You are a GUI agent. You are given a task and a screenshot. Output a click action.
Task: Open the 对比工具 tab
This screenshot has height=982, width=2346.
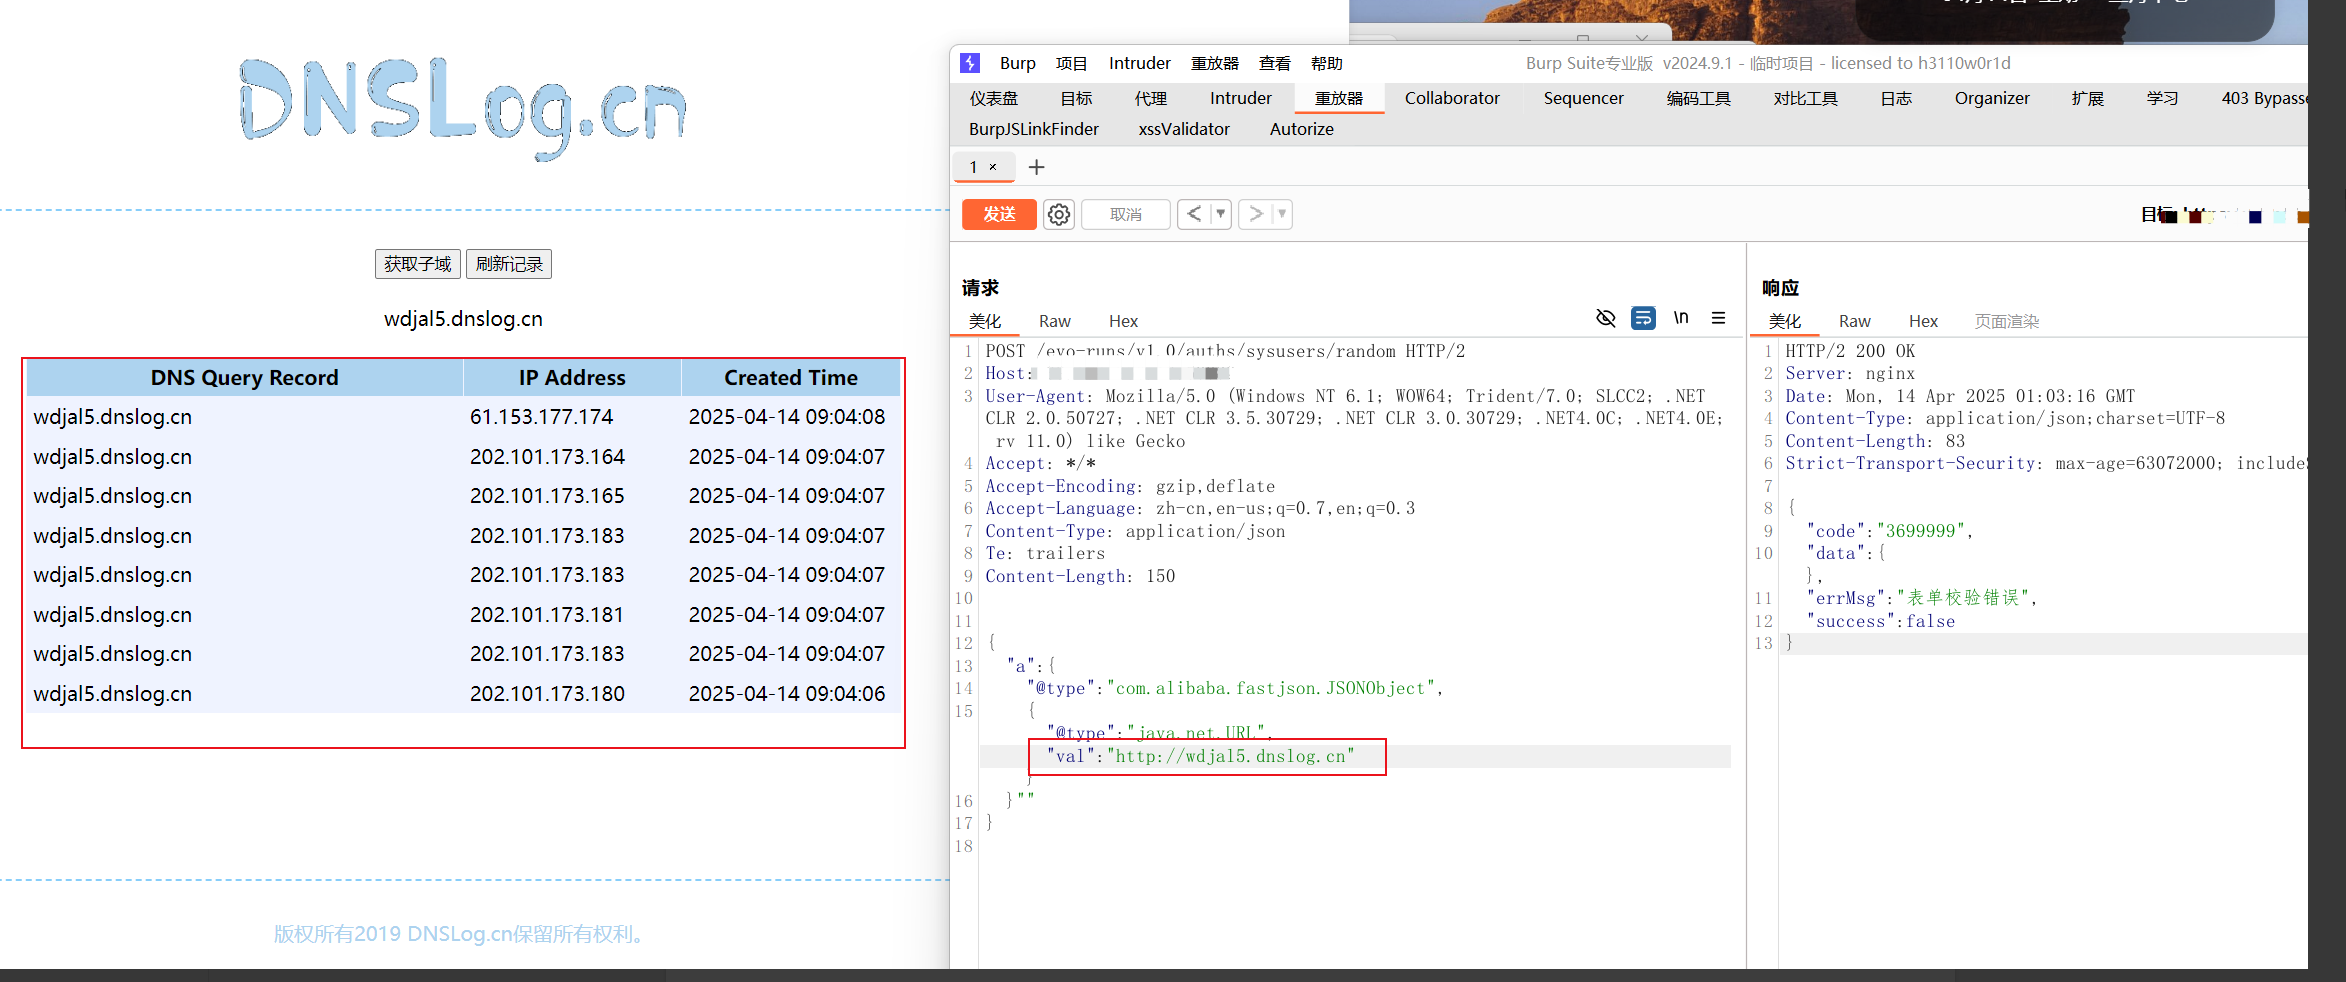pyautogui.click(x=1805, y=98)
